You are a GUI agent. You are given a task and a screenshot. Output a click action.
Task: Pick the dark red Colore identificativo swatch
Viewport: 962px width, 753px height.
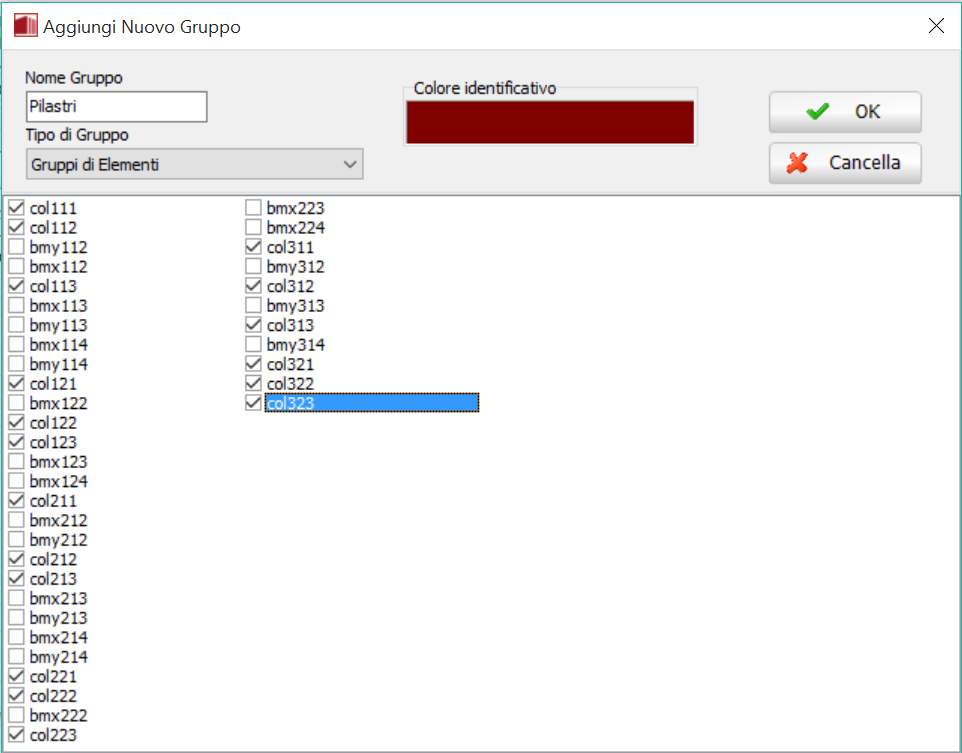tap(549, 122)
